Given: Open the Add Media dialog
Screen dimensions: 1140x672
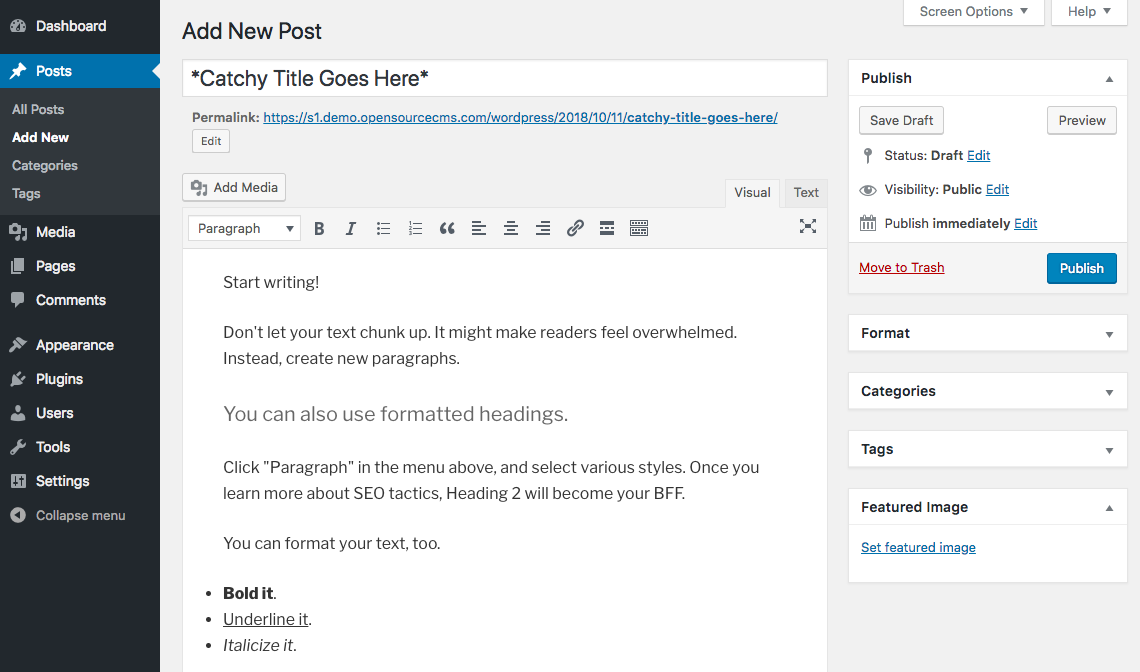Looking at the screenshot, I should point(233,187).
